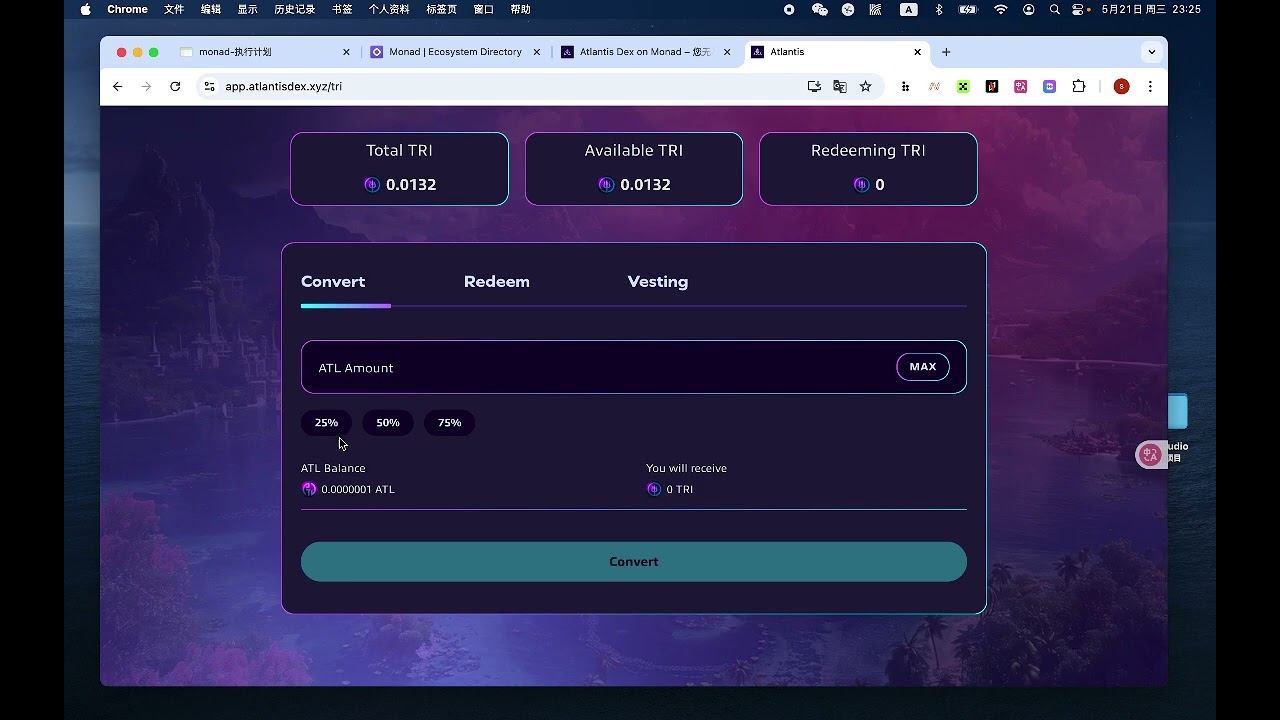The image size is (1280, 720).
Task: Close the monad-执行计划 tab
Action: 347,52
